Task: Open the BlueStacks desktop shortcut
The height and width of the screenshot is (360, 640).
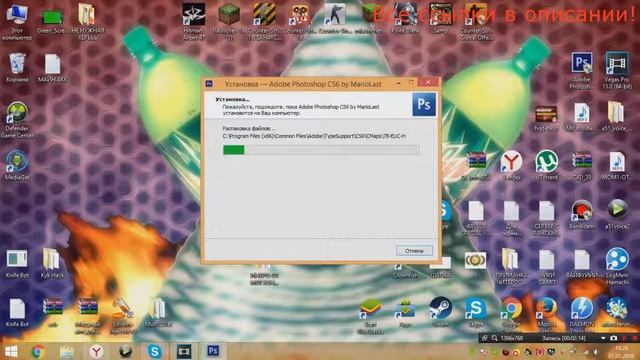Action: coord(370,316)
